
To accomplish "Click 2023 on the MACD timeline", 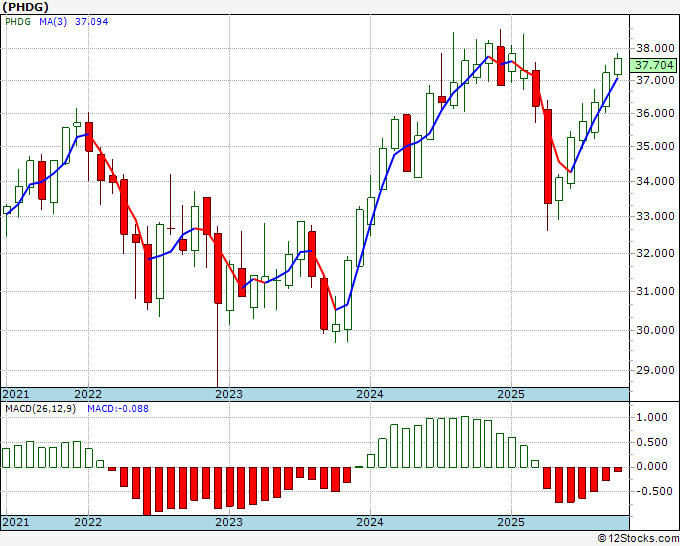I will point(229,522).
